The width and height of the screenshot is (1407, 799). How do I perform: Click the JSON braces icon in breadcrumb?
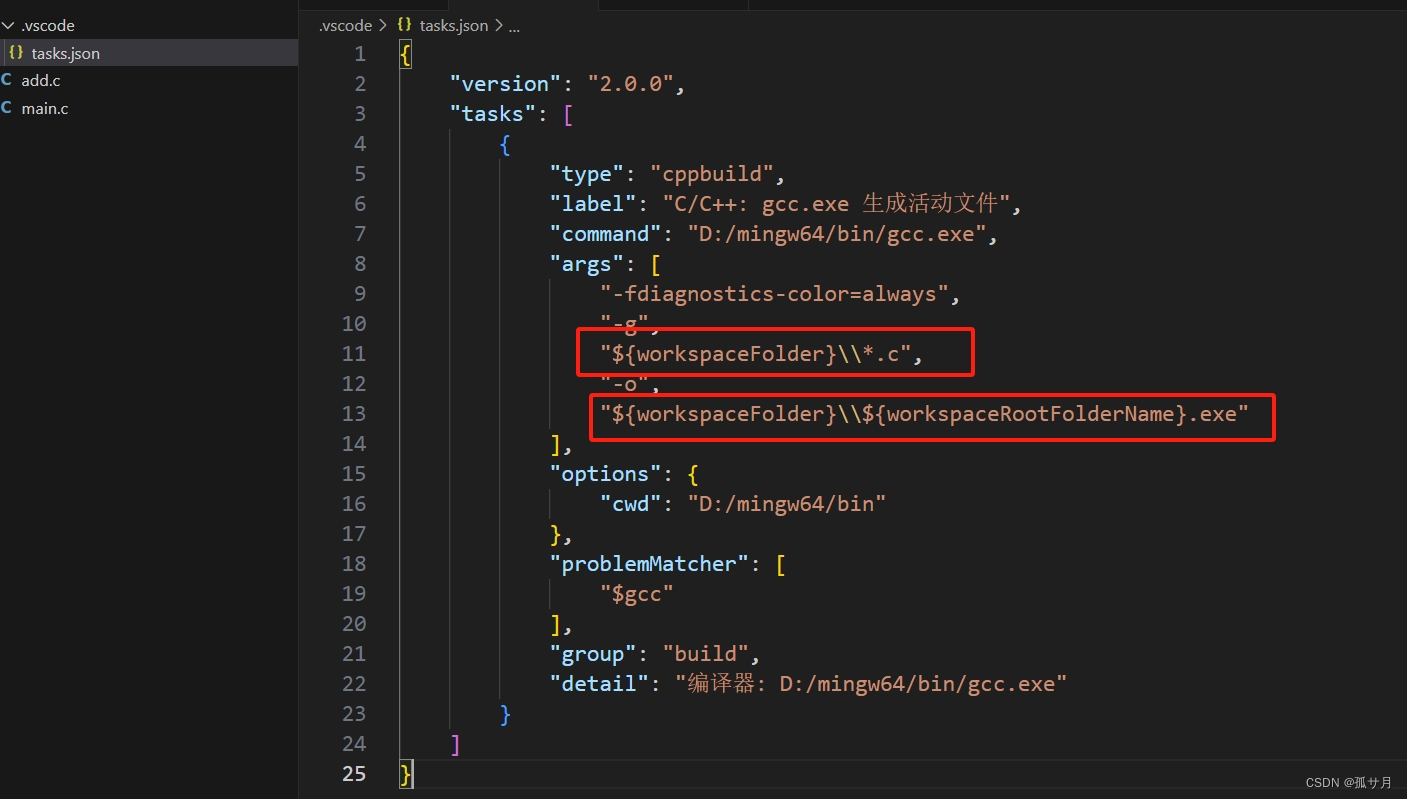click(x=404, y=26)
